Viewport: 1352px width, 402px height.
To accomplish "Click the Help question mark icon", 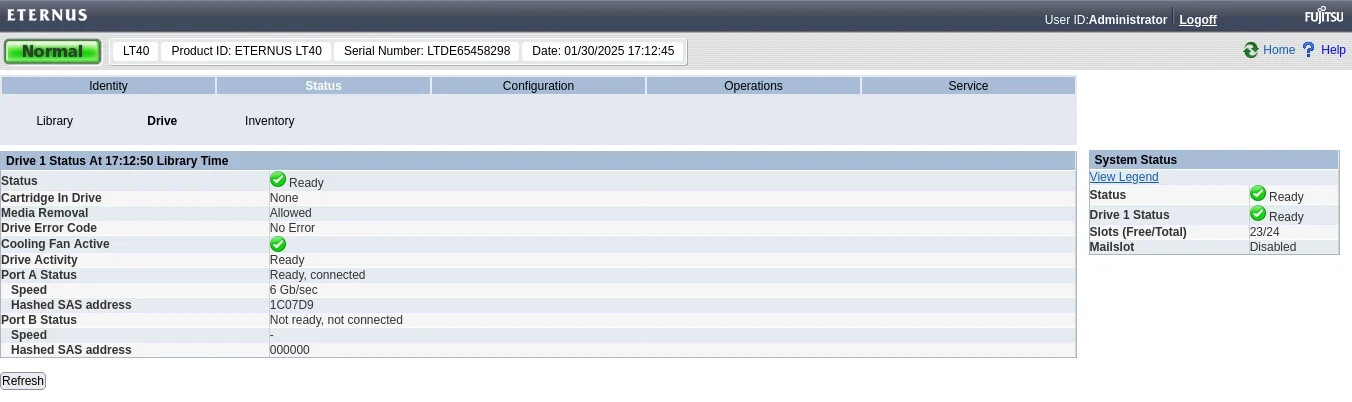I will point(1308,50).
